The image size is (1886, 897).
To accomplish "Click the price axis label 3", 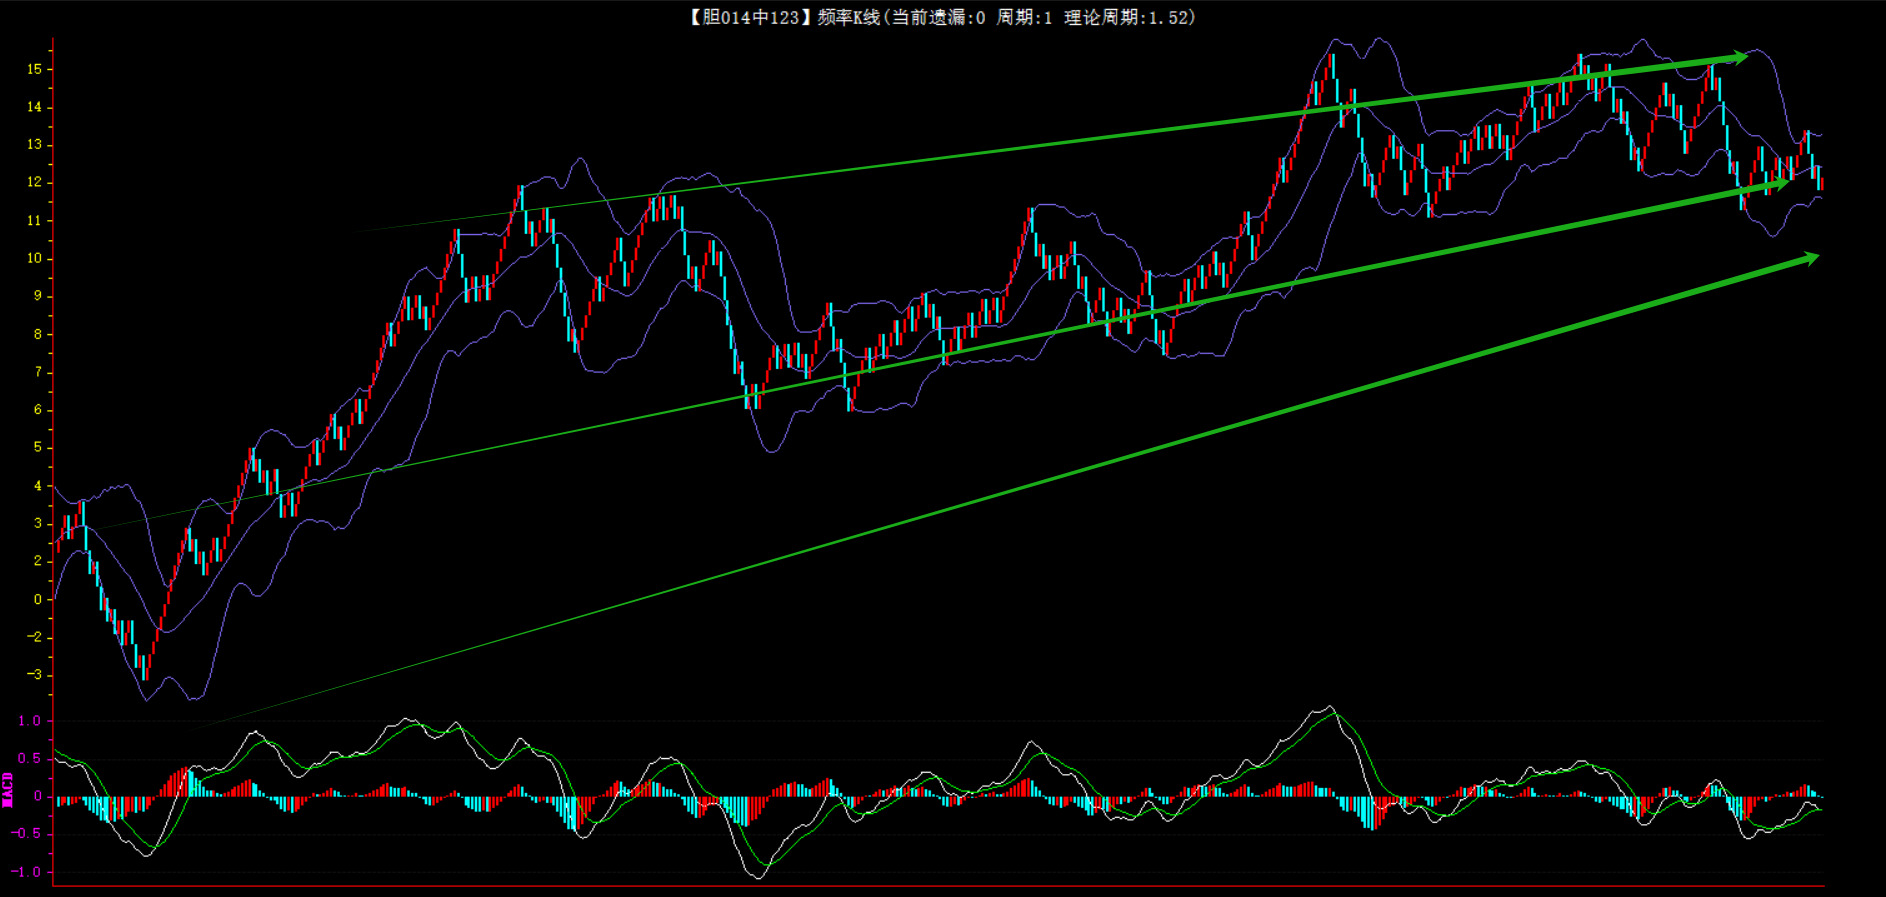I will (x=38, y=523).
